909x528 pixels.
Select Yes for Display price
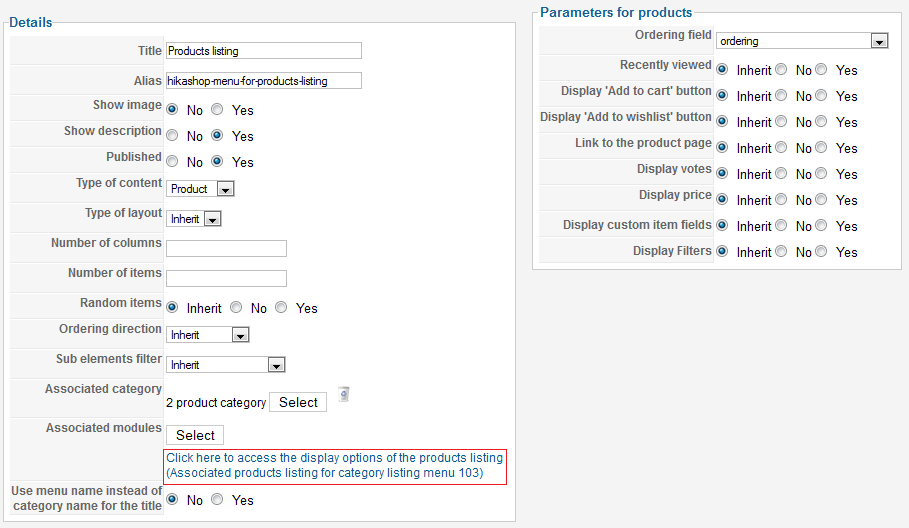tap(821, 200)
